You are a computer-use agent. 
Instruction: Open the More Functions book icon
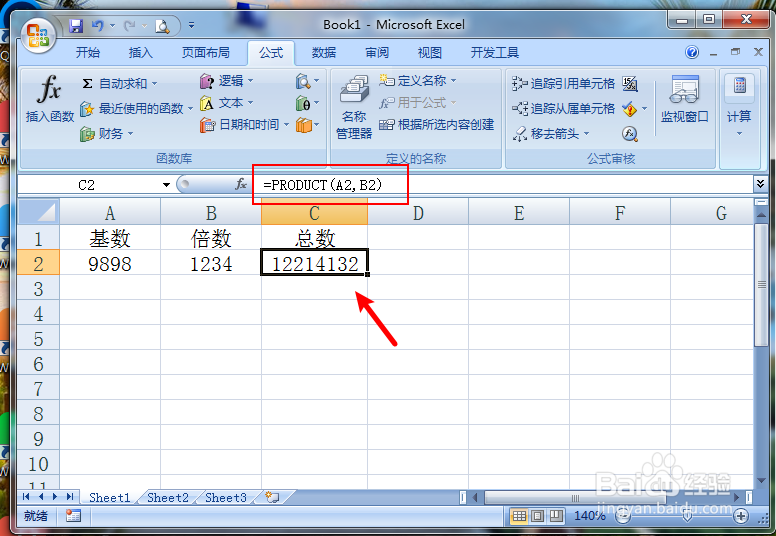pyautogui.click(x=303, y=125)
